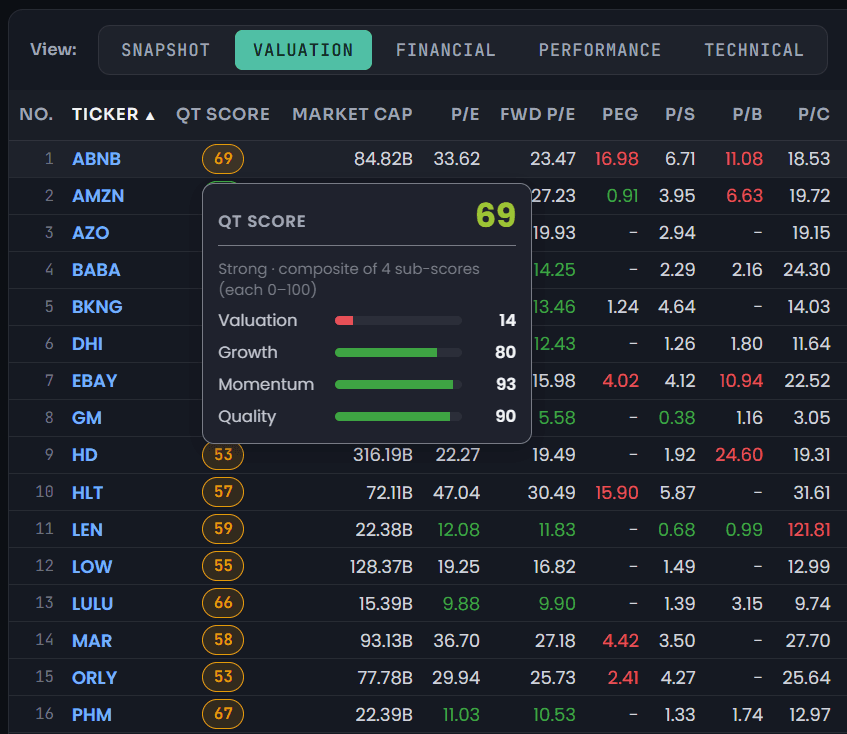
Task: Select the Valuation view tab
Action: click(303, 50)
